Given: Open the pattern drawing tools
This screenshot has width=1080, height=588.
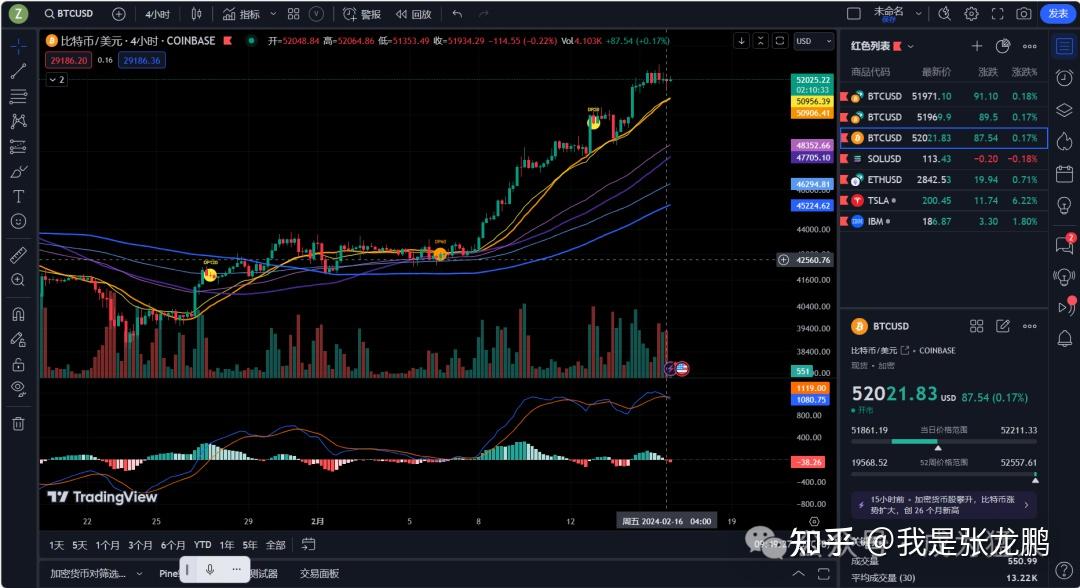Looking at the screenshot, I should tap(19, 121).
